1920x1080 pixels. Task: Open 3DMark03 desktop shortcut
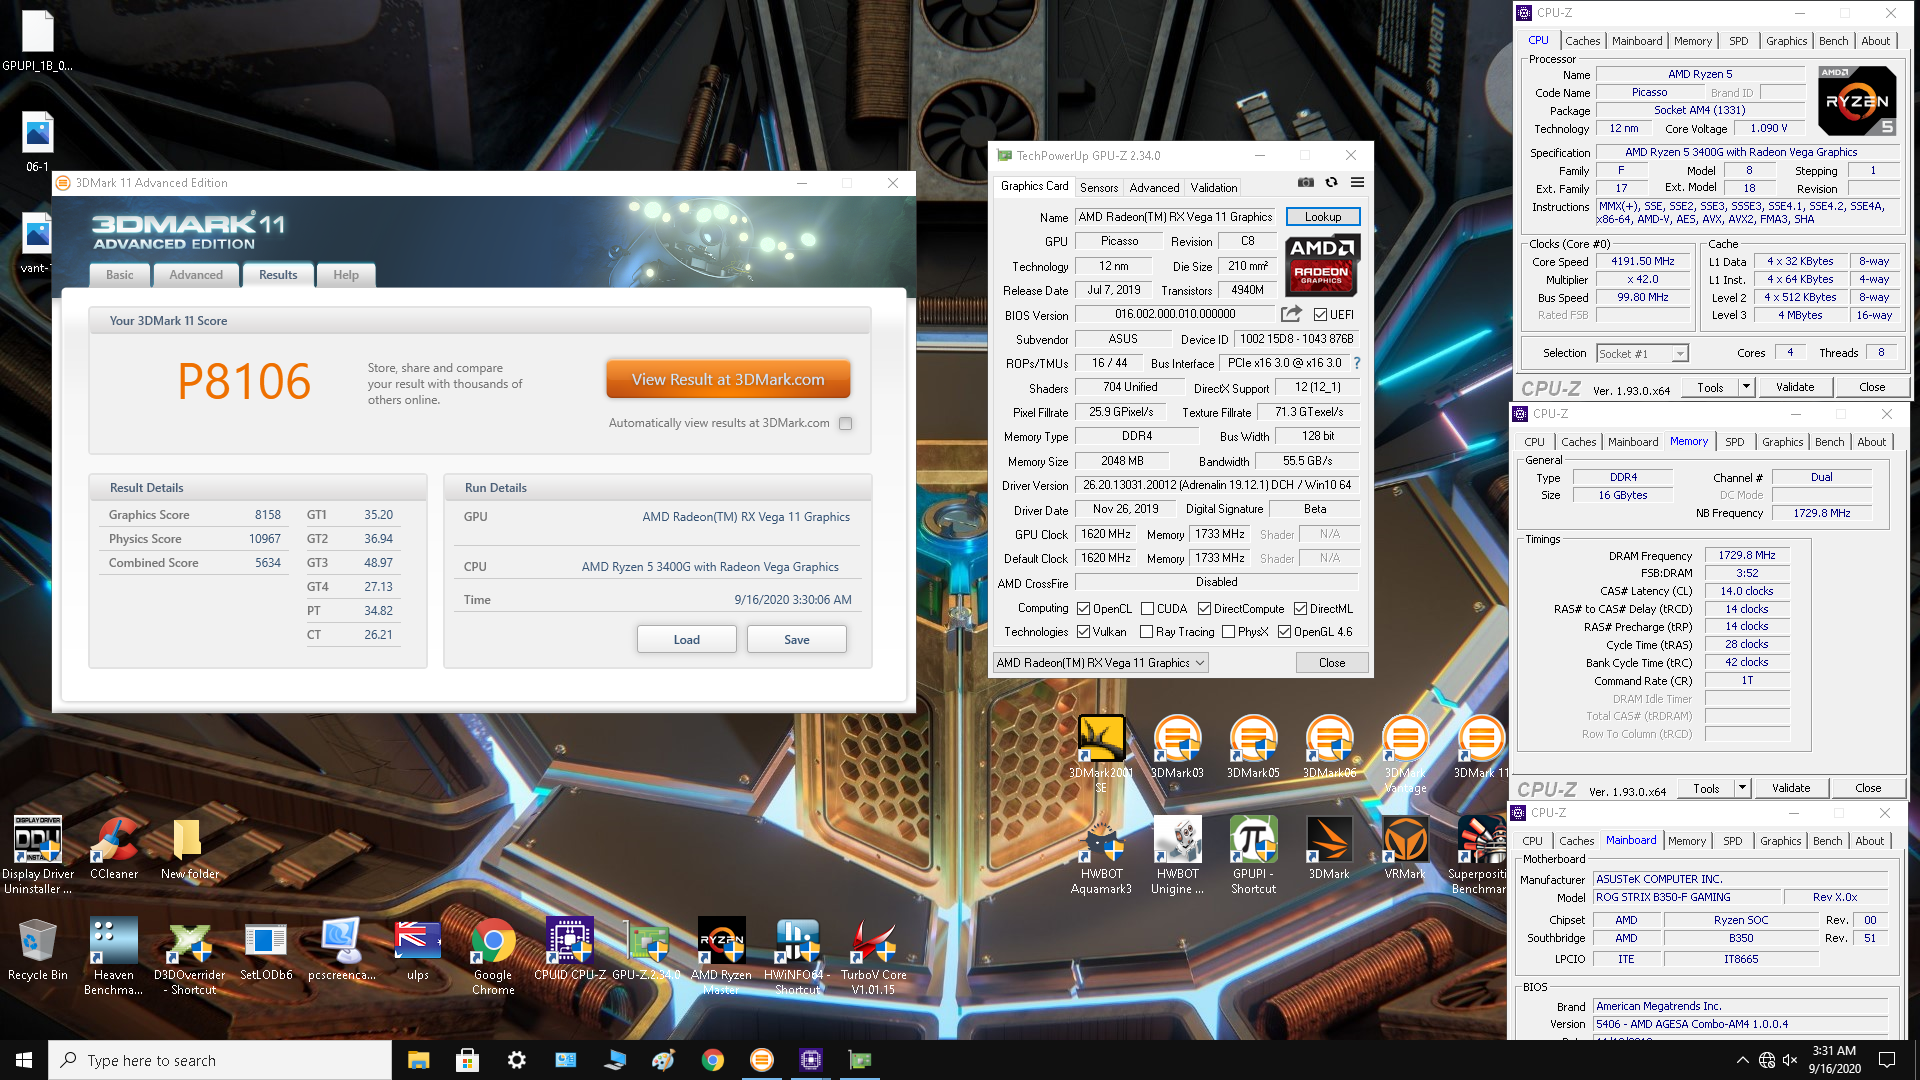[x=1177, y=747]
